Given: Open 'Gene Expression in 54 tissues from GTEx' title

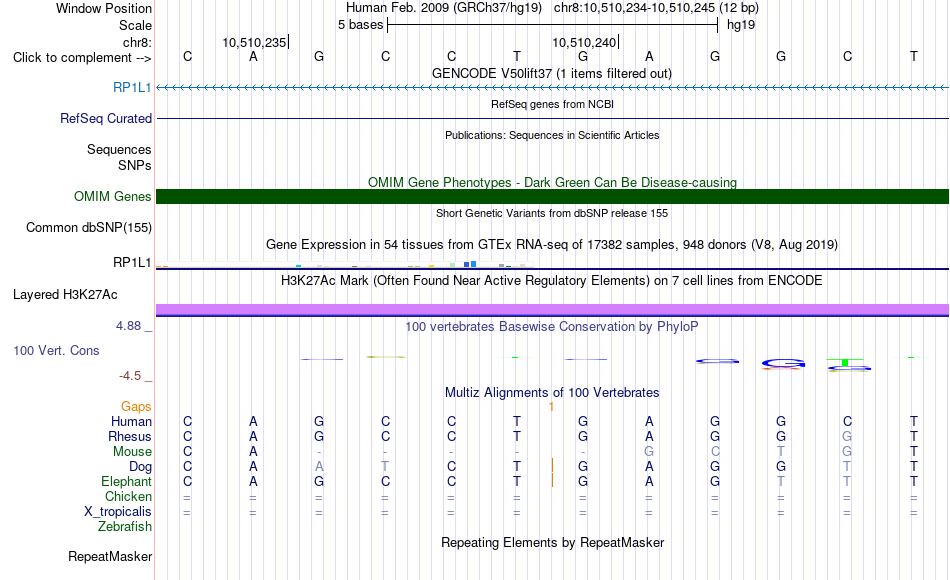Looking at the screenshot, I should 552,245.
